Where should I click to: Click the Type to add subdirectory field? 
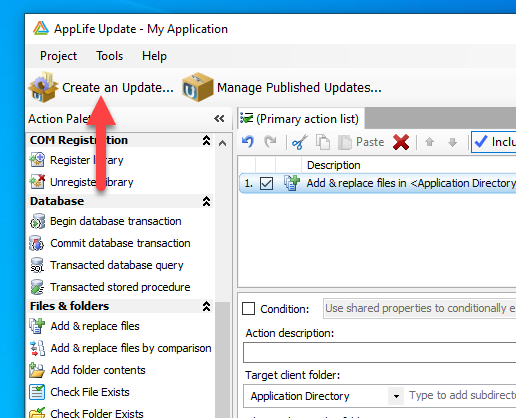pyautogui.click(x=462, y=396)
